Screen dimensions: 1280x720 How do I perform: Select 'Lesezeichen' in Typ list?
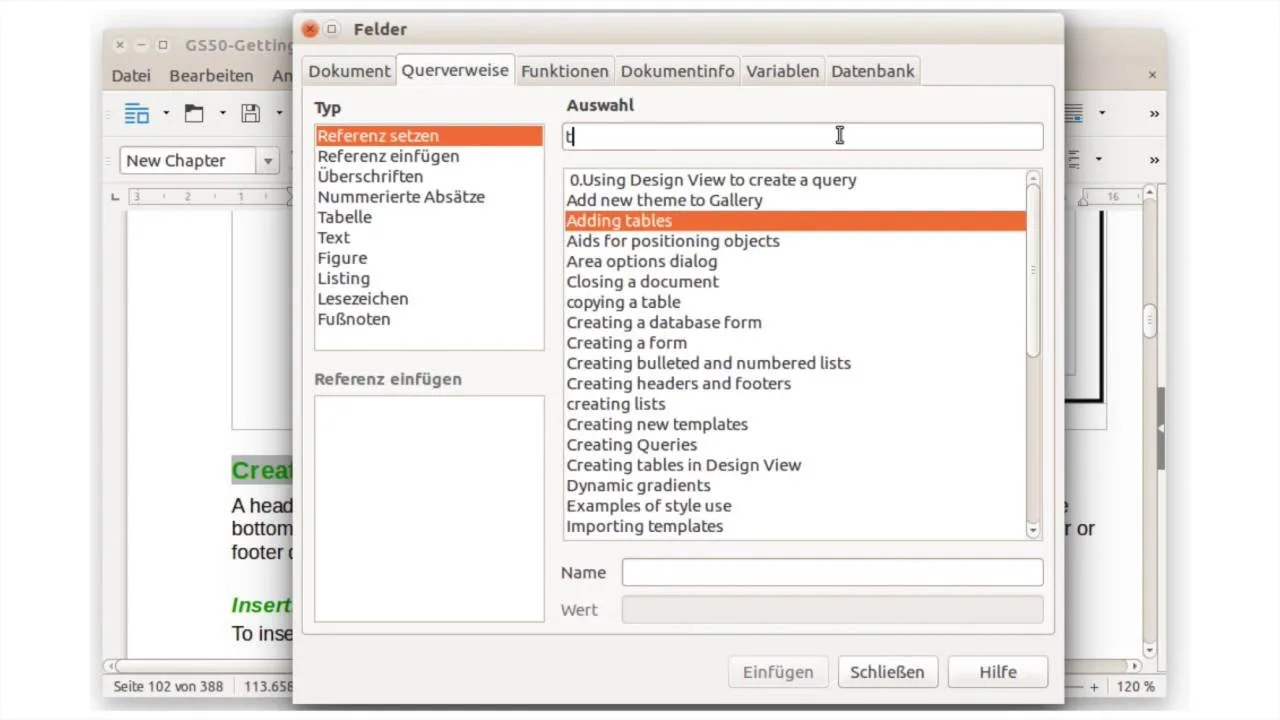point(429,298)
